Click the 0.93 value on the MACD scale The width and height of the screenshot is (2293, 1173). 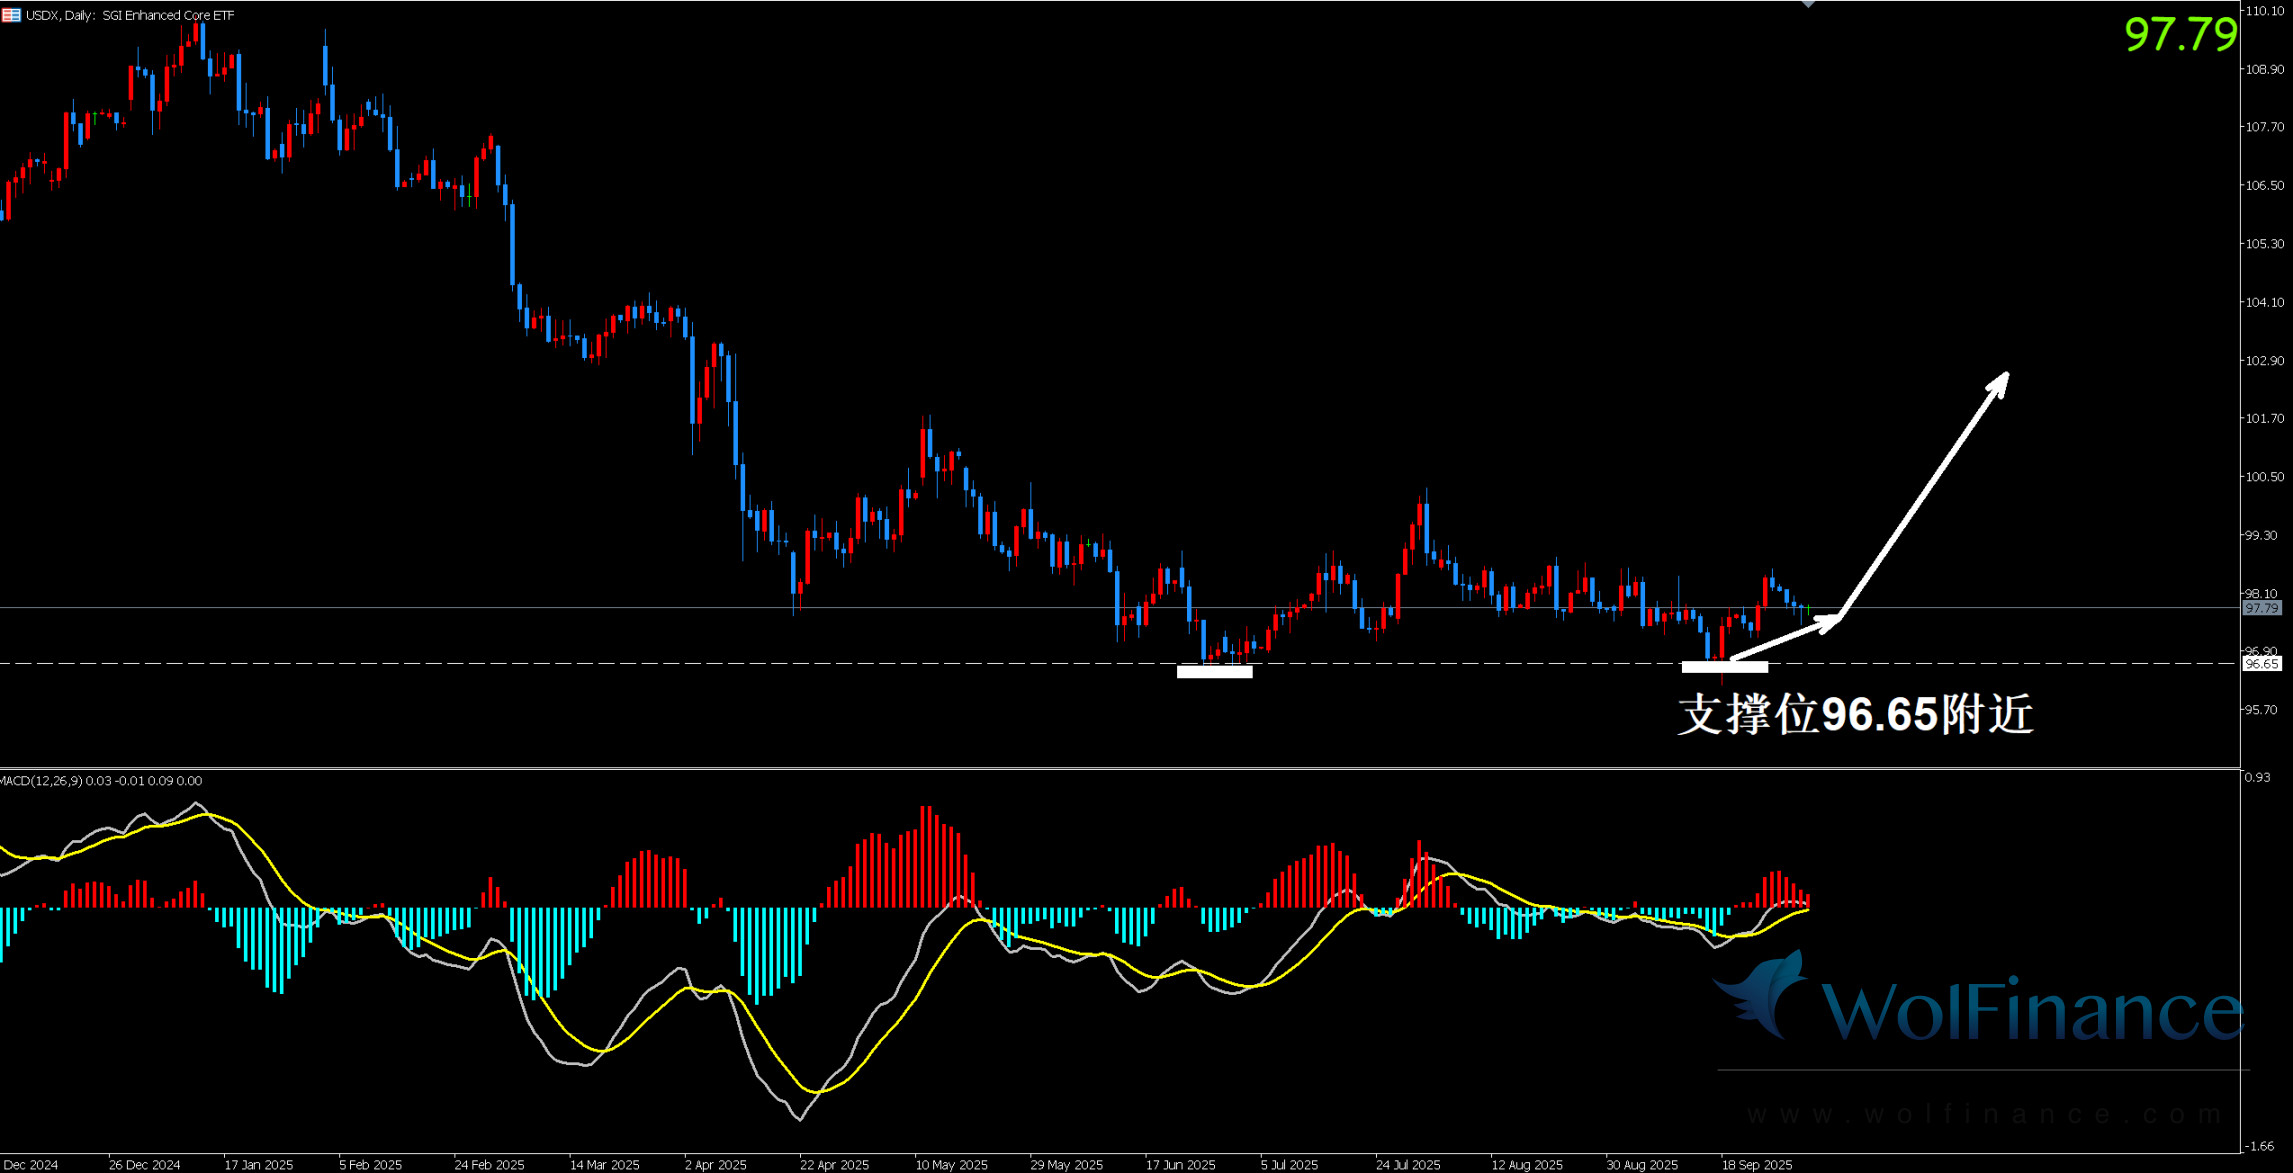[2257, 777]
